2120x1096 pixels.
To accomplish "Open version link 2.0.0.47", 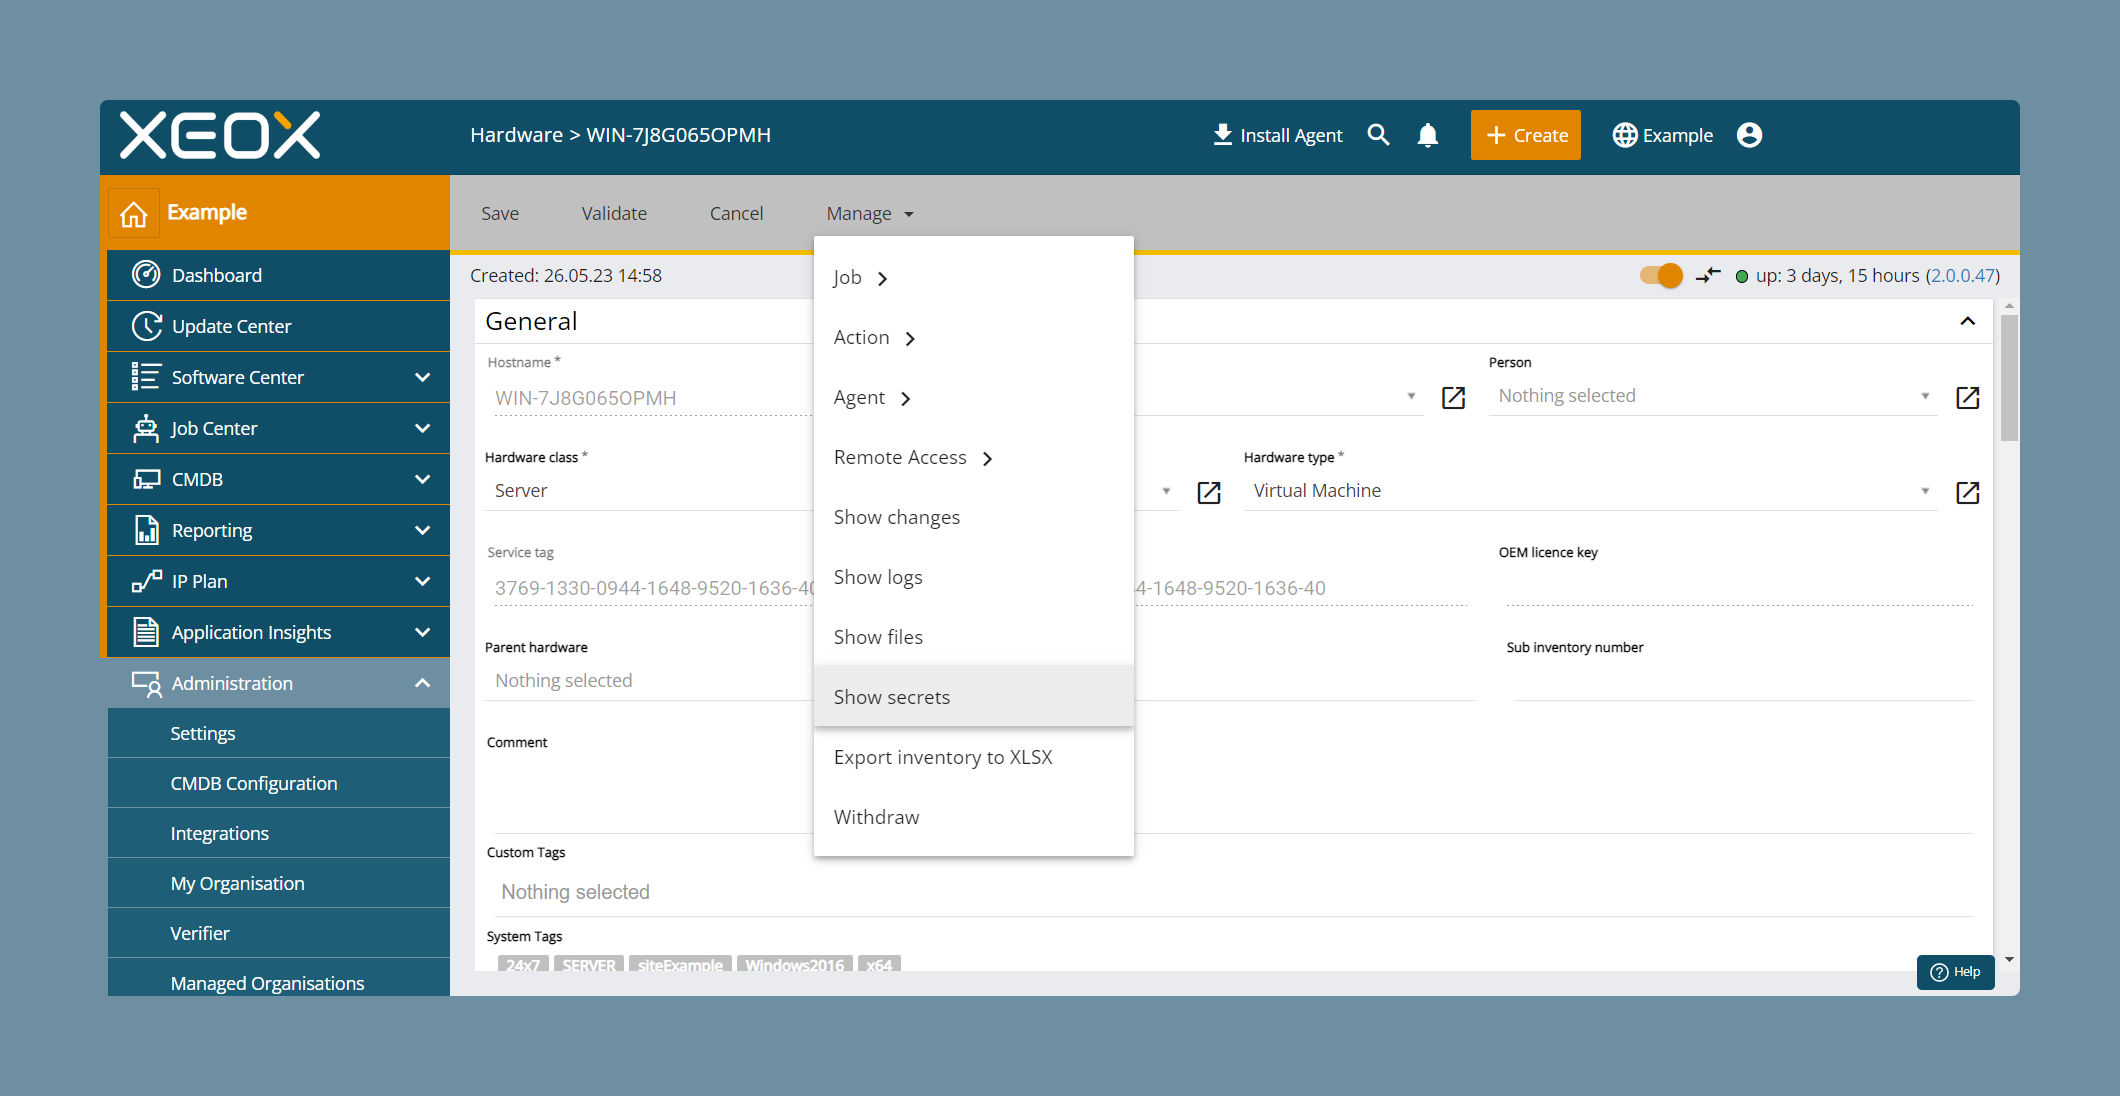I will point(1962,275).
